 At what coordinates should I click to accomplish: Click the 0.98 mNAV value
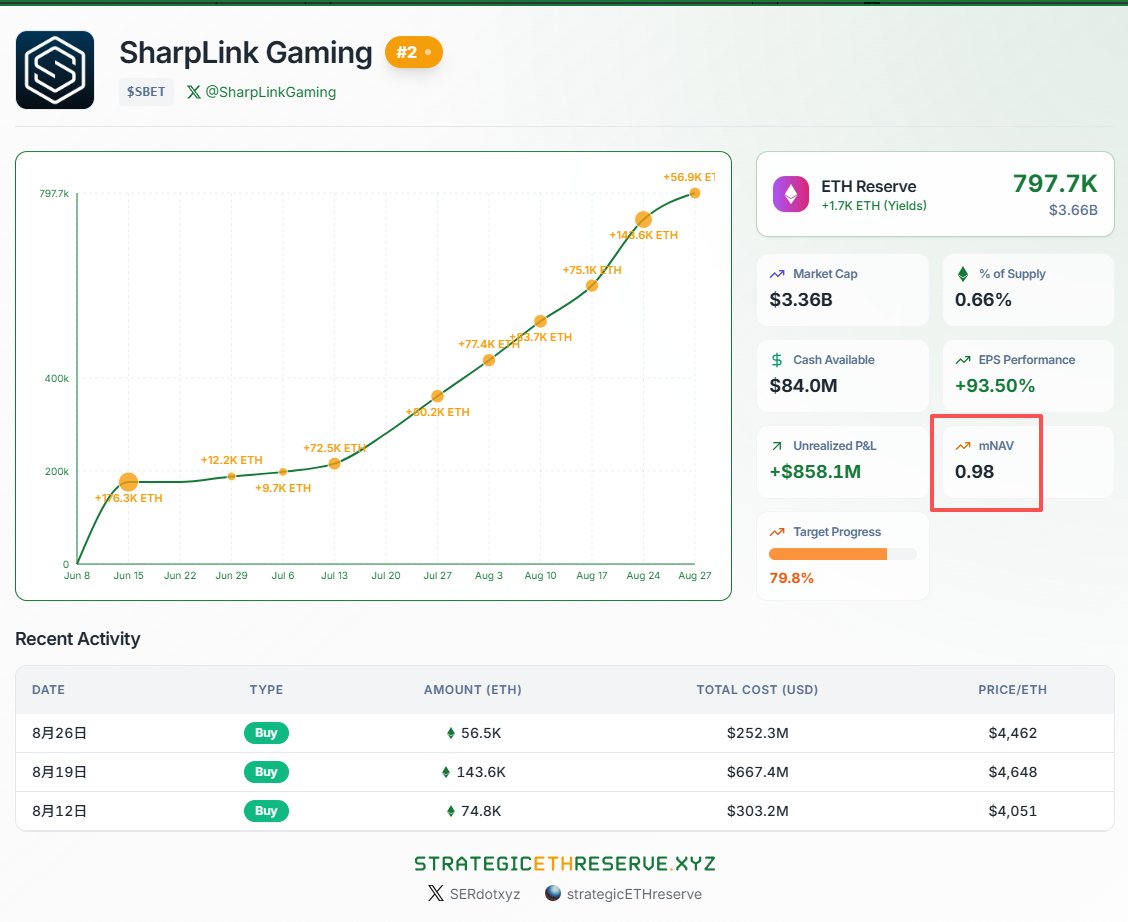tap(974, 472)
